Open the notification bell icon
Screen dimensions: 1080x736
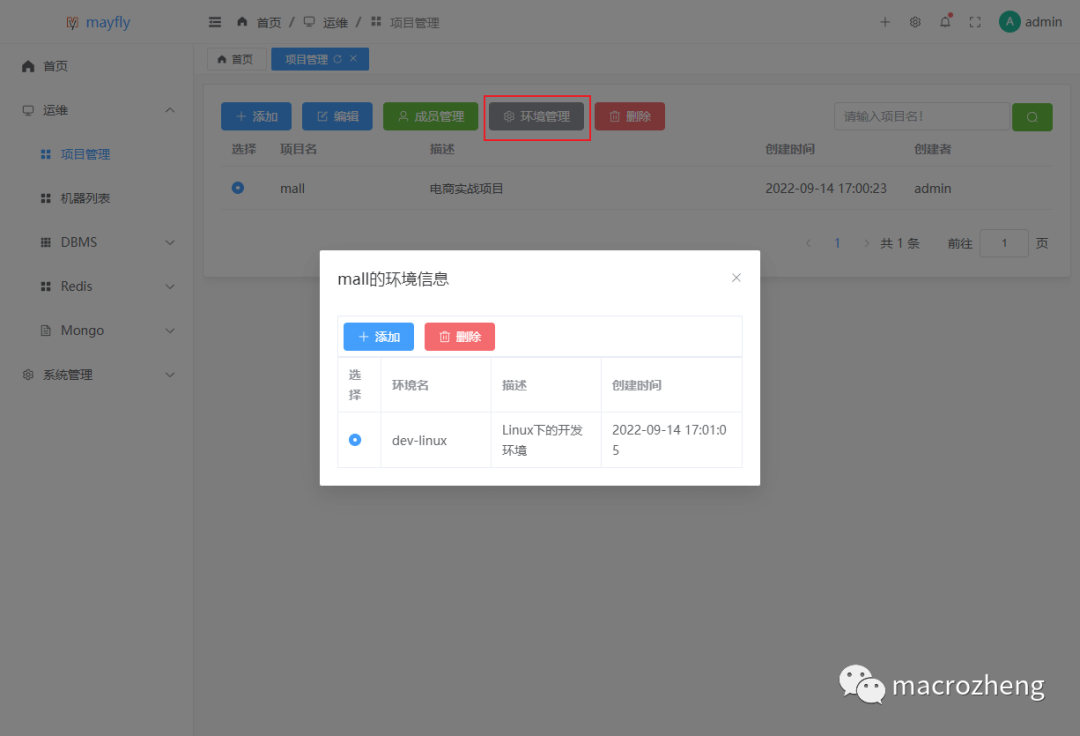click(945, 22)
